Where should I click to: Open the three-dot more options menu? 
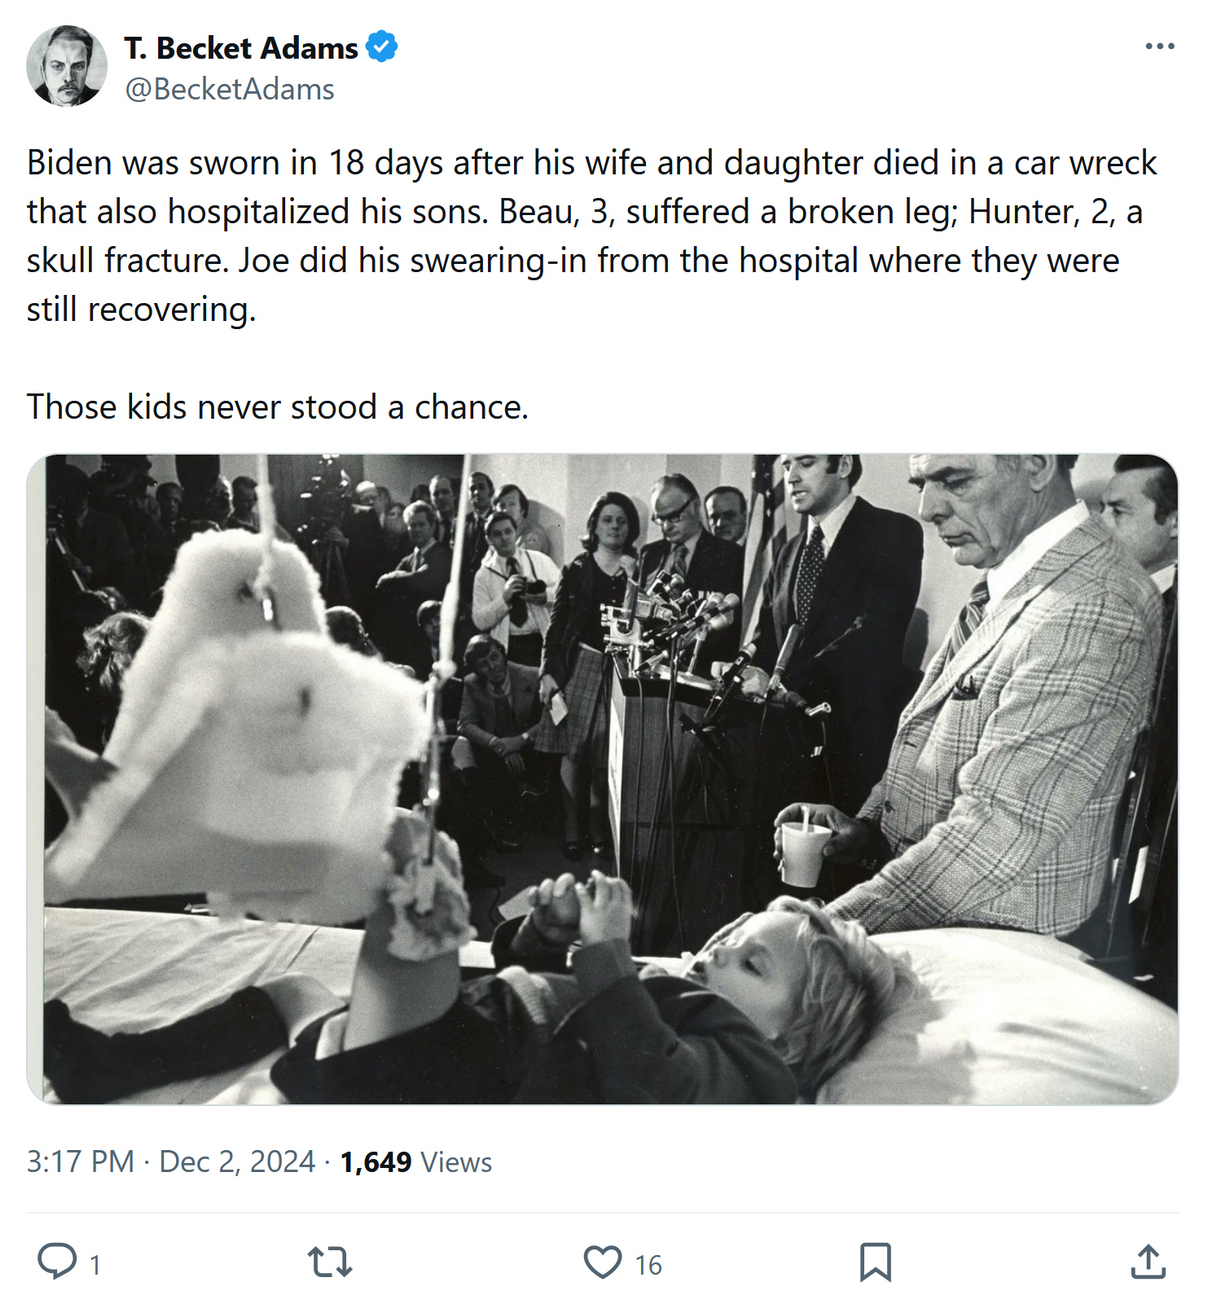pos(1159,47)
